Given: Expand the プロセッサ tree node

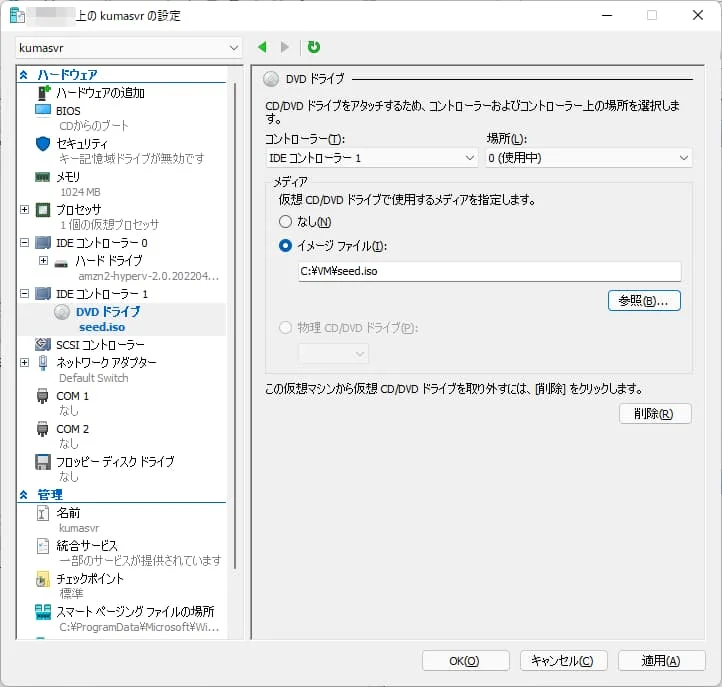Looking at the screenshot, I should pyautogui.click(x=25, y=209).
